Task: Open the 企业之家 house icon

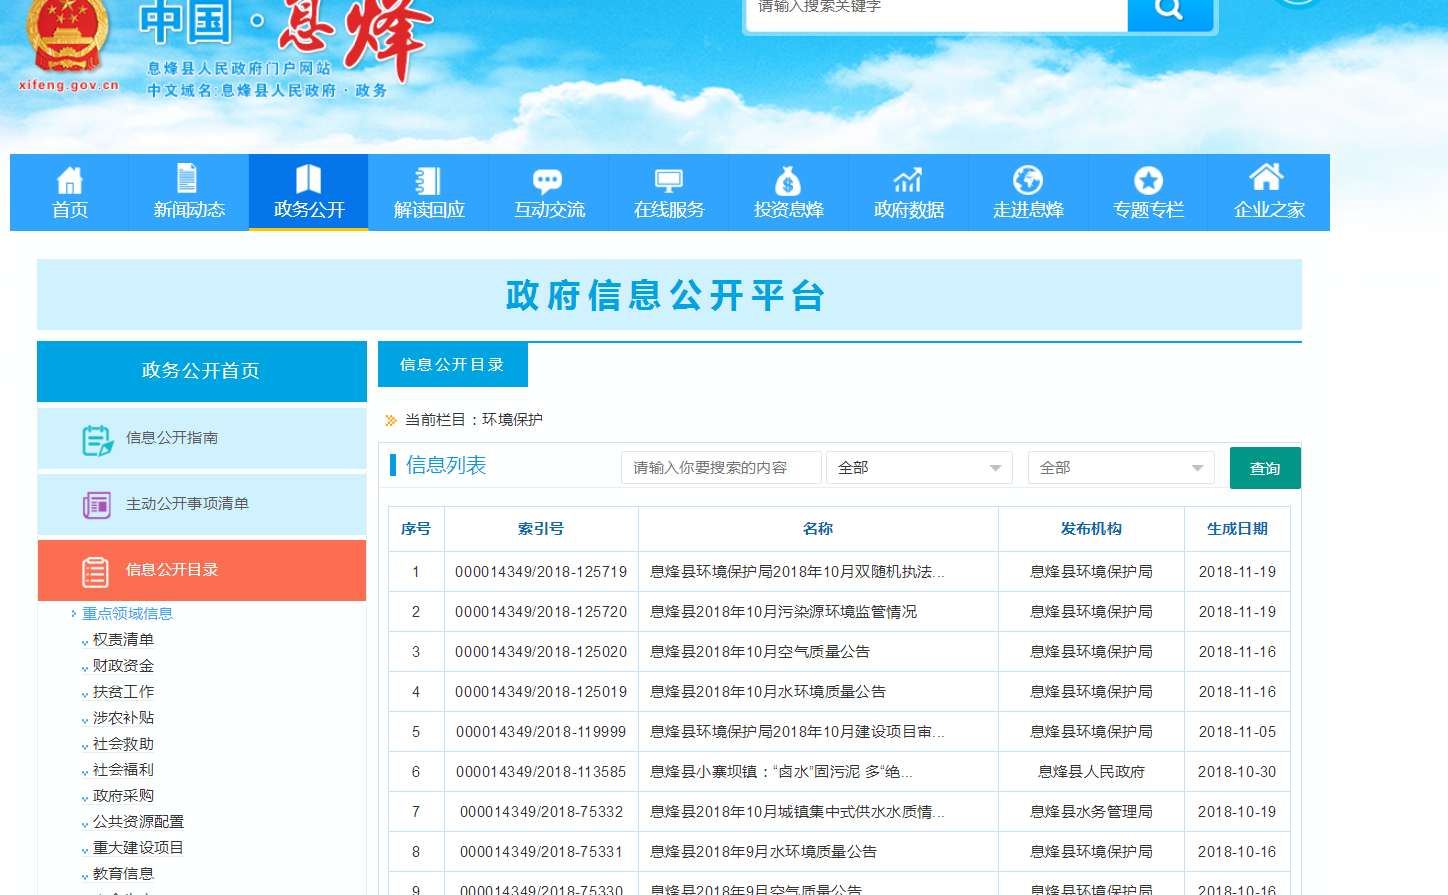Action: [1266, 178]
